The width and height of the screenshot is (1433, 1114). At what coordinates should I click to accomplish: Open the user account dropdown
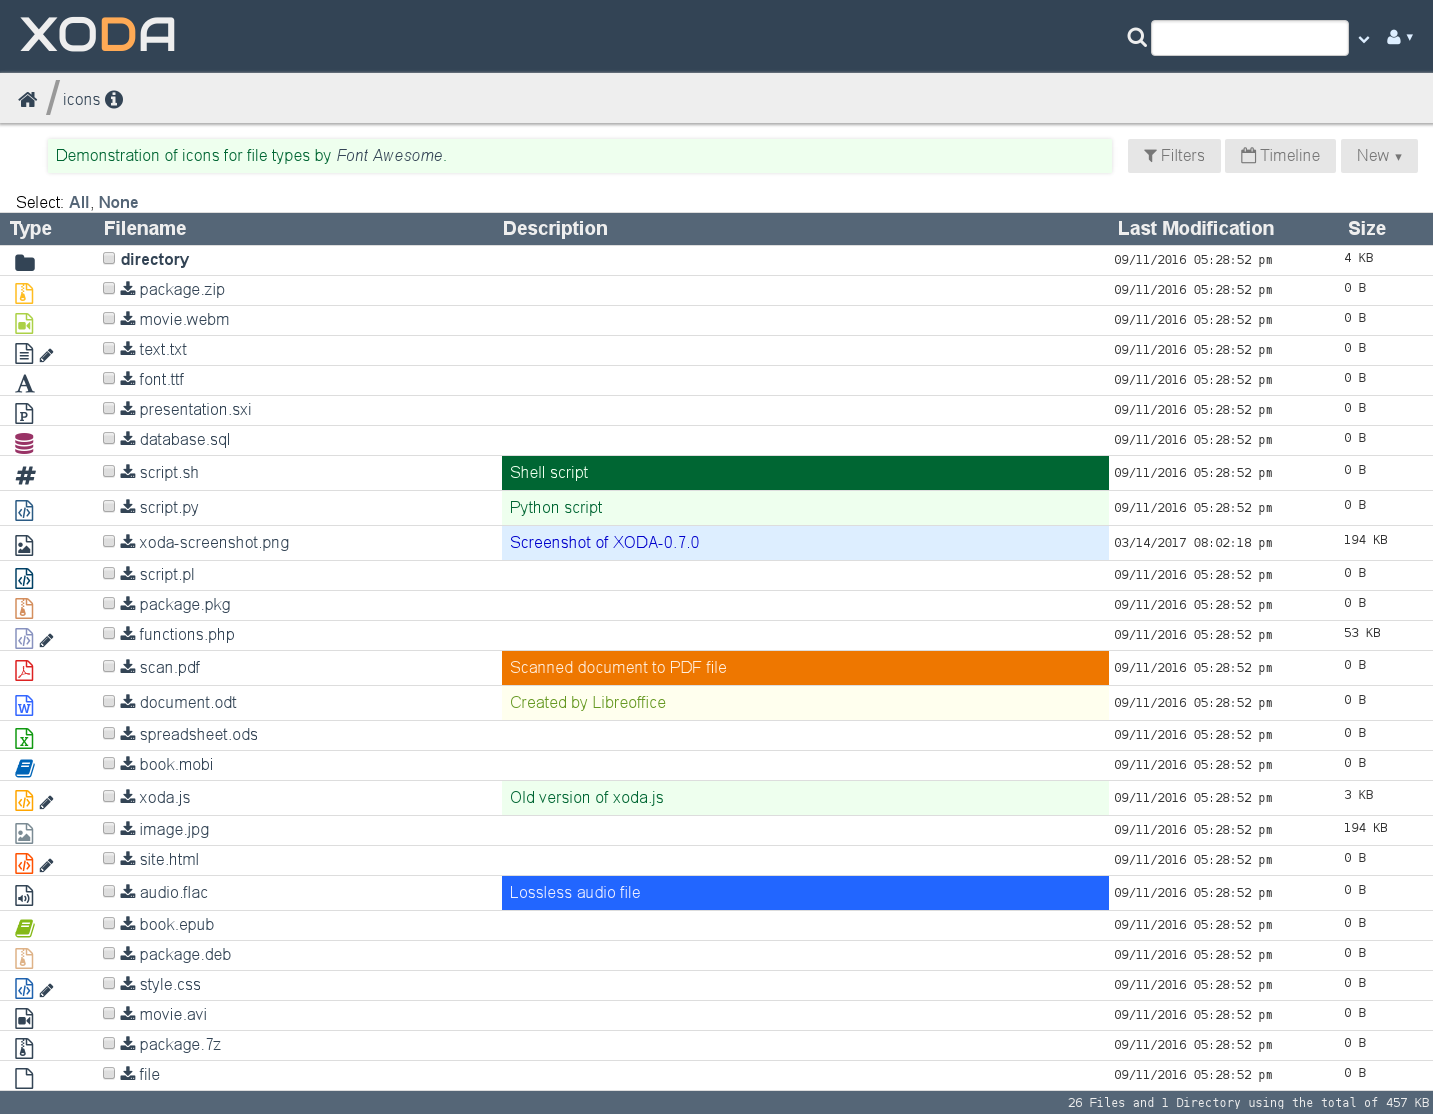click(1399, 37)
